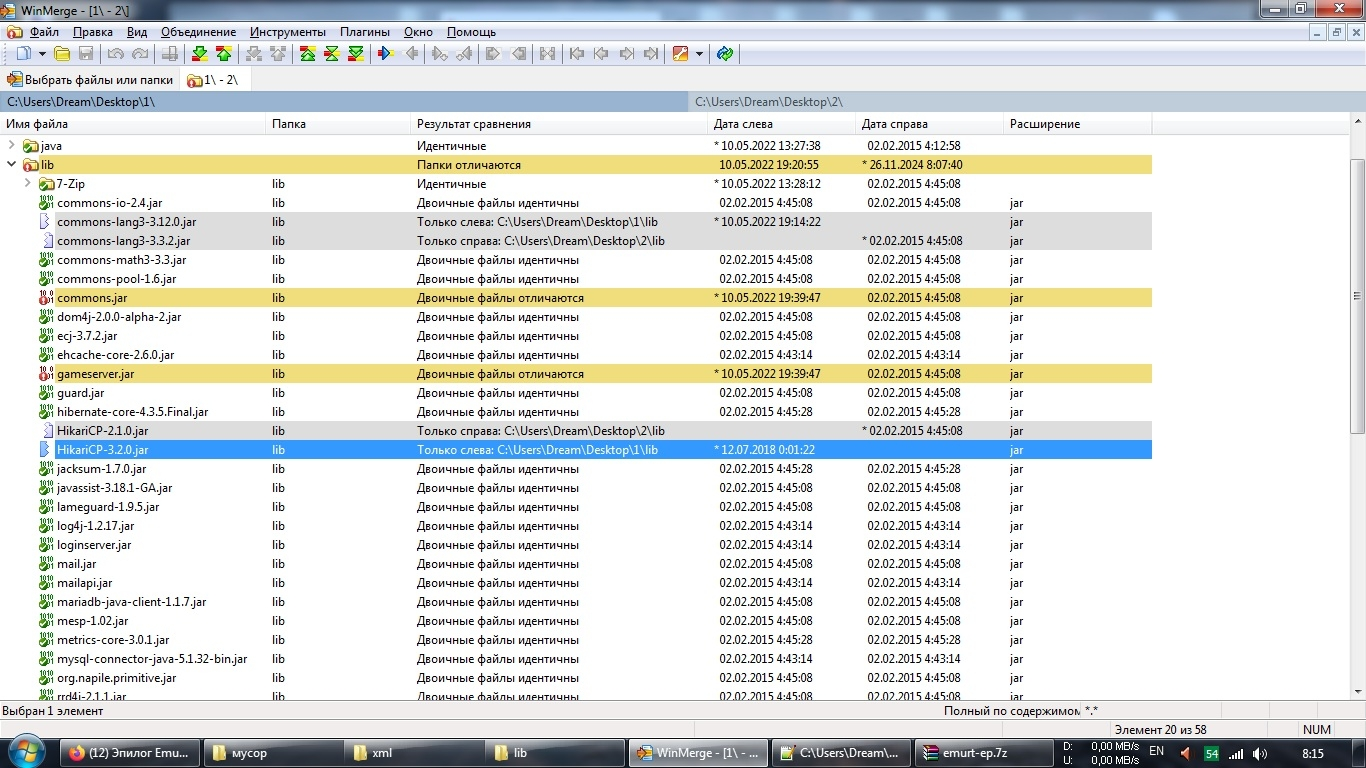Screen dimensions: 1366x768
Task: Select commons-io-2.4.jar file
Action: (109, 203)
